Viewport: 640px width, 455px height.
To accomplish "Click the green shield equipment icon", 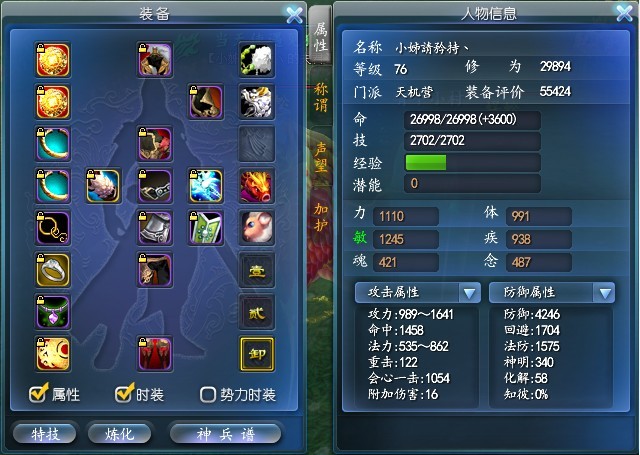I will pyautogui.click(x=206, y=227).
